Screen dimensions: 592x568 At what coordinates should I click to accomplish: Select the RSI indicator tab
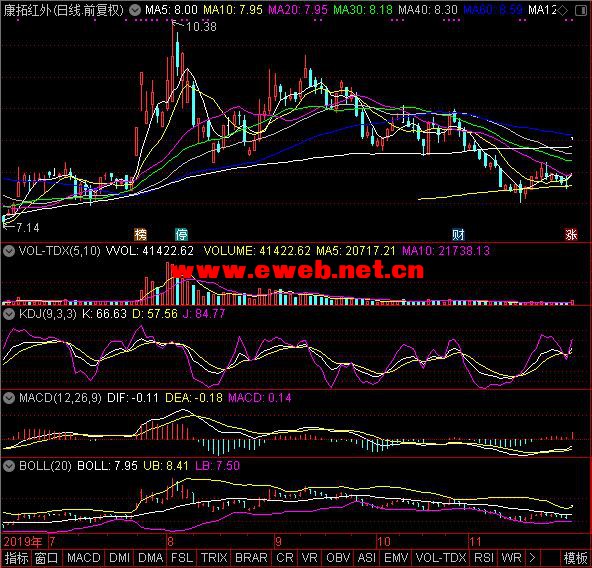[x=484, y=558]
